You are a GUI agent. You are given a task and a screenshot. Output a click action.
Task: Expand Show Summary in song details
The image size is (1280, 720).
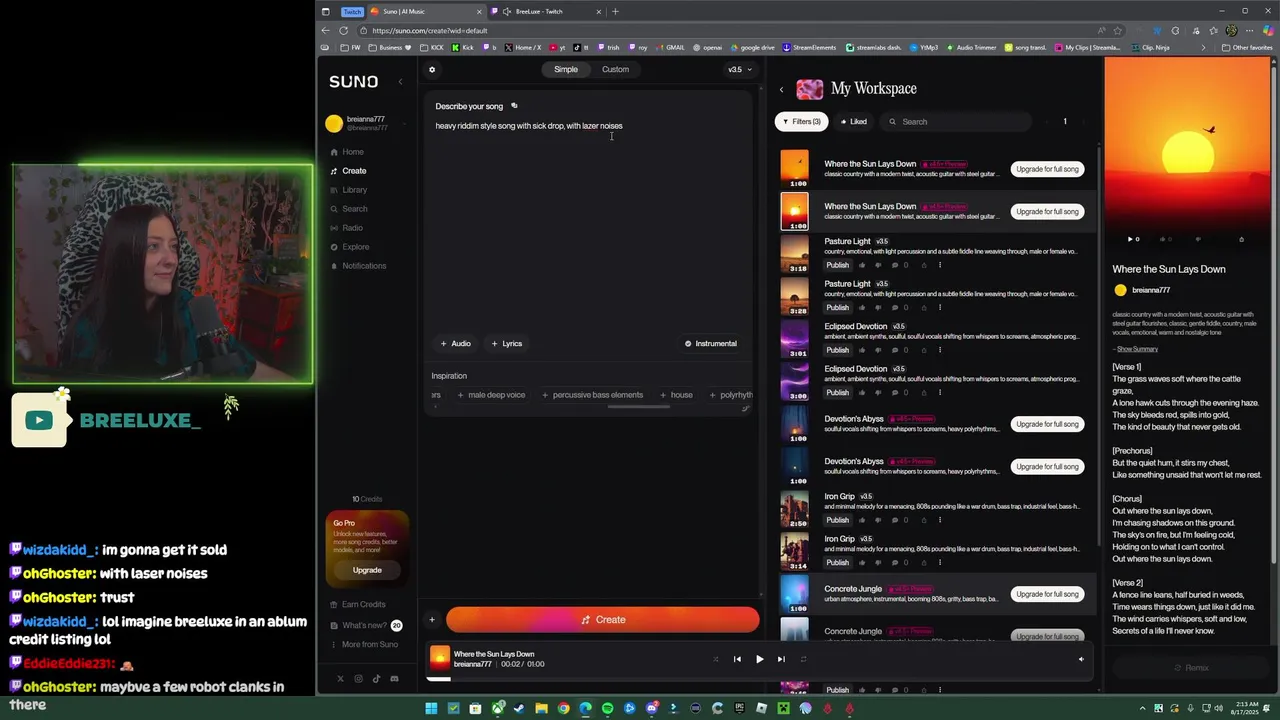pos(1137,349)
